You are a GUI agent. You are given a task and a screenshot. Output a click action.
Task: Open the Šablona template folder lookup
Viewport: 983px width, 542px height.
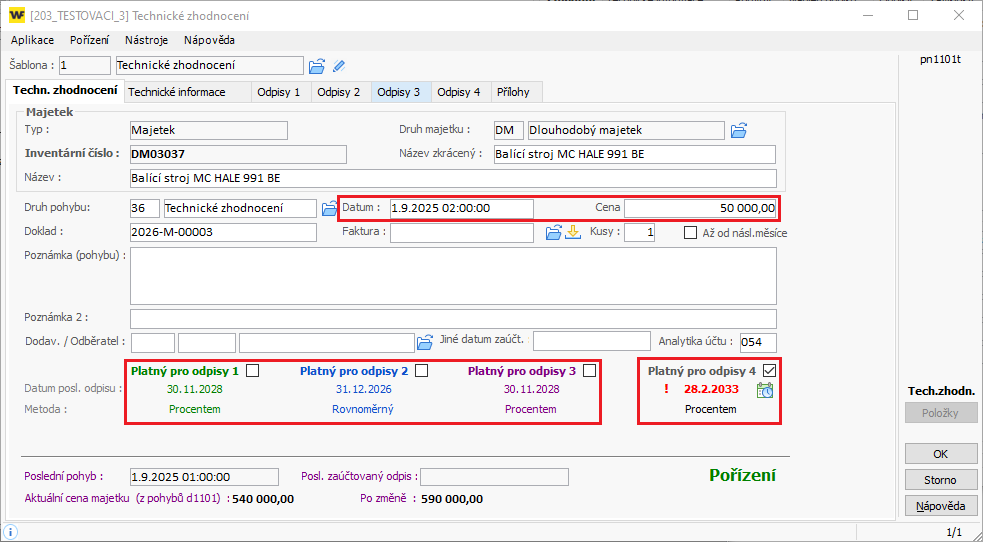point(317,66)
